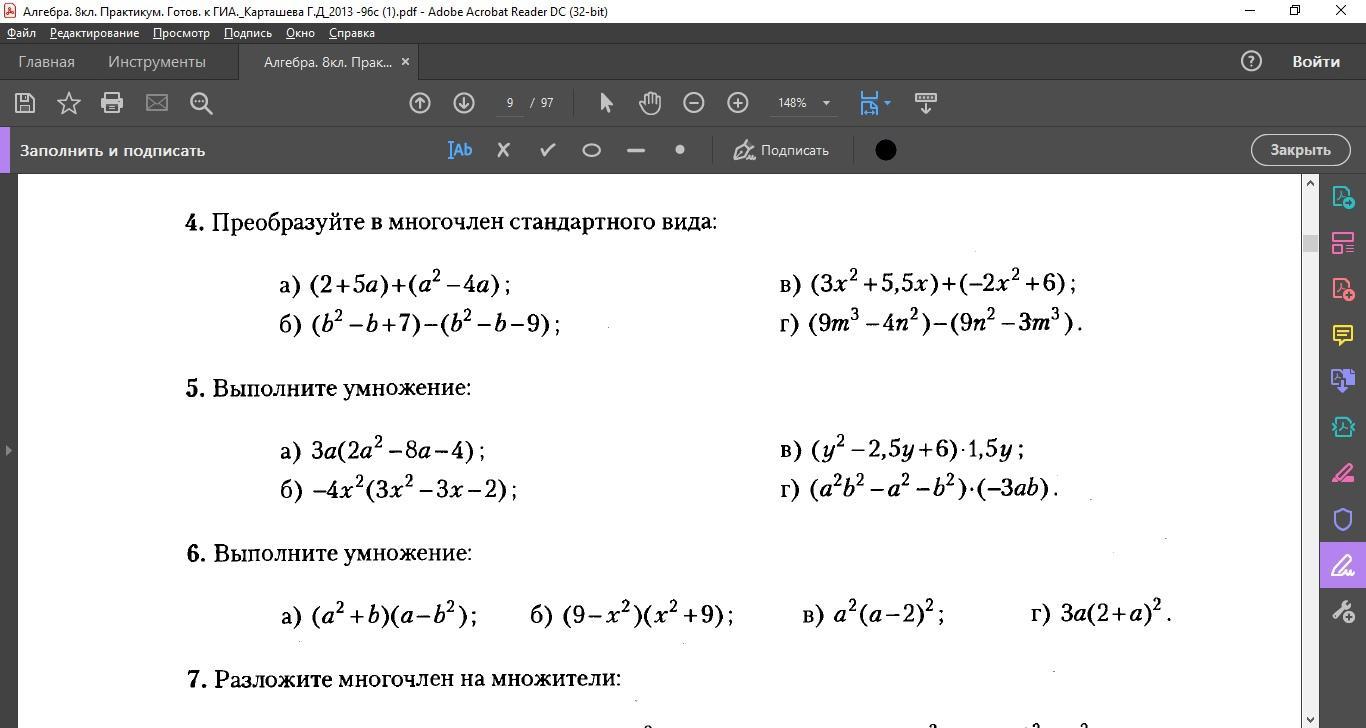The width and height of the screenshot is (1366, 728).
Task: Go to previous page arrow
Action: [420, 103]
